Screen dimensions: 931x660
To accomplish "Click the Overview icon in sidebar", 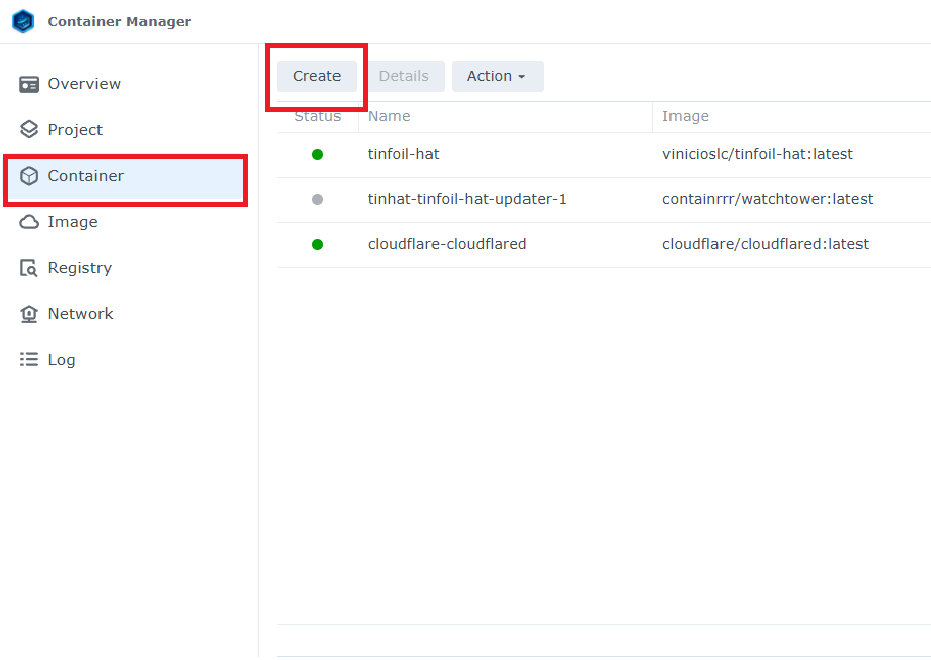I will point(29,84).
